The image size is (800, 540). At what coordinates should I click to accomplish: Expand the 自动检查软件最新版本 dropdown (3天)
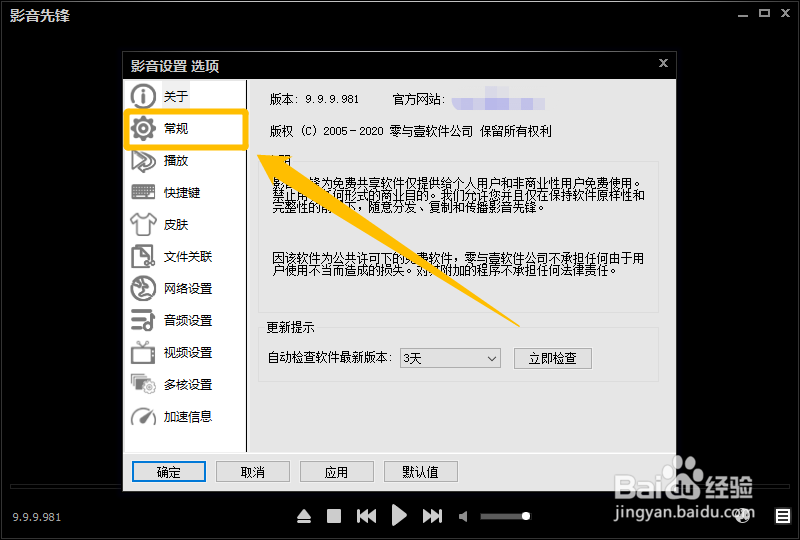point(450,358)
